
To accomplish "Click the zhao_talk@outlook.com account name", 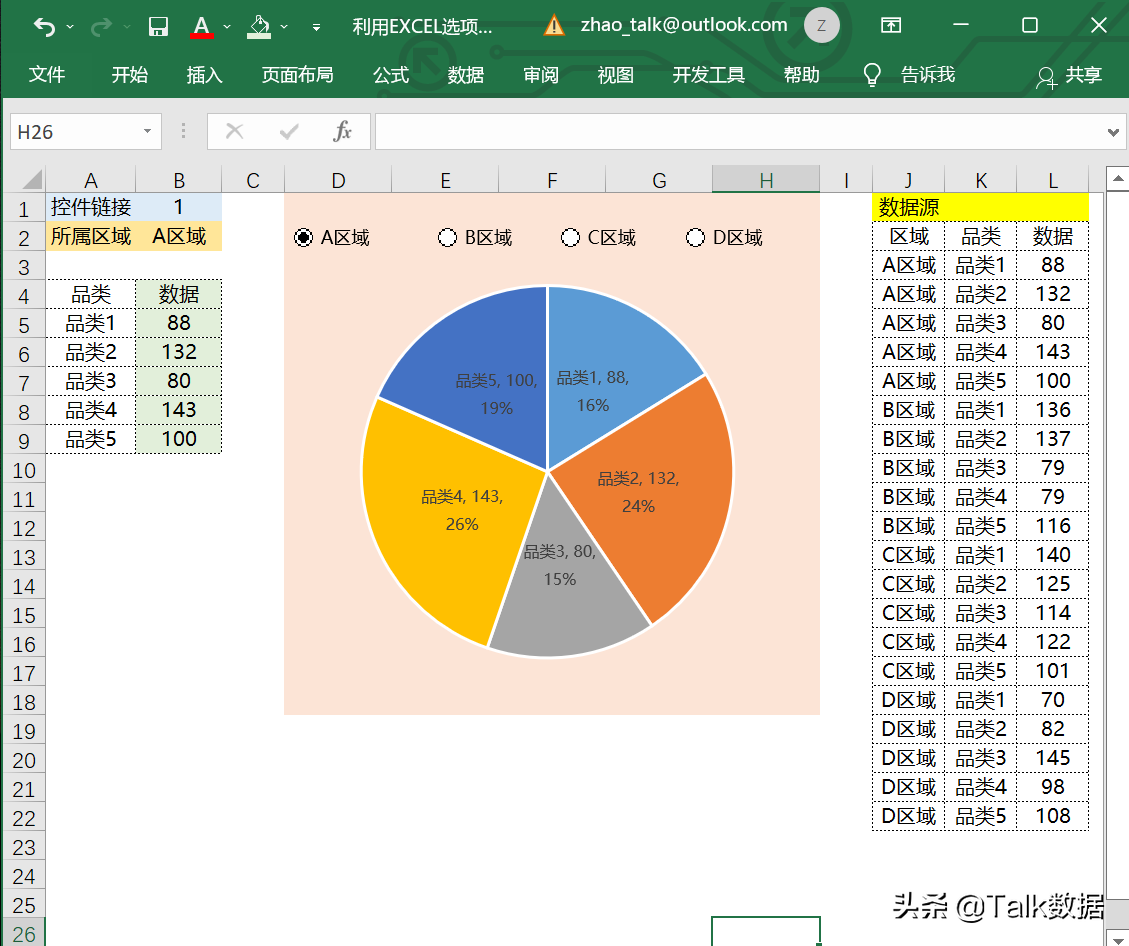I will click(684, 25).
